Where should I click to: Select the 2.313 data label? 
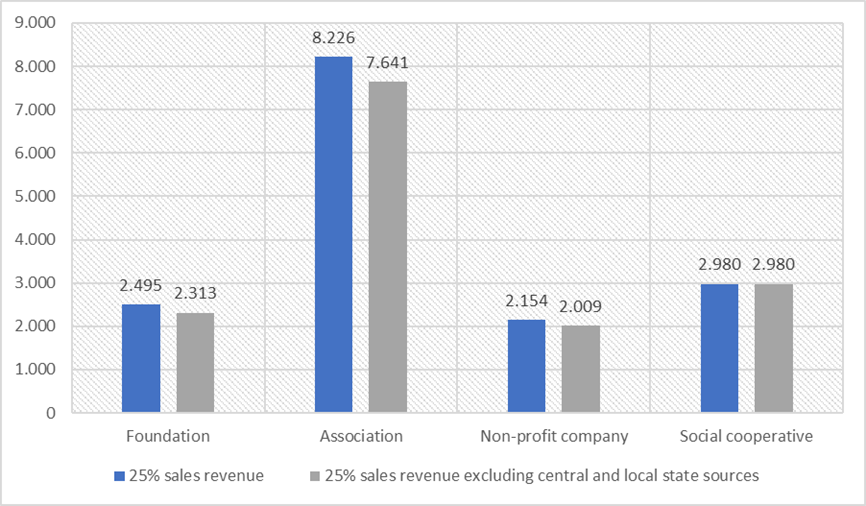[x=195, y=296]
